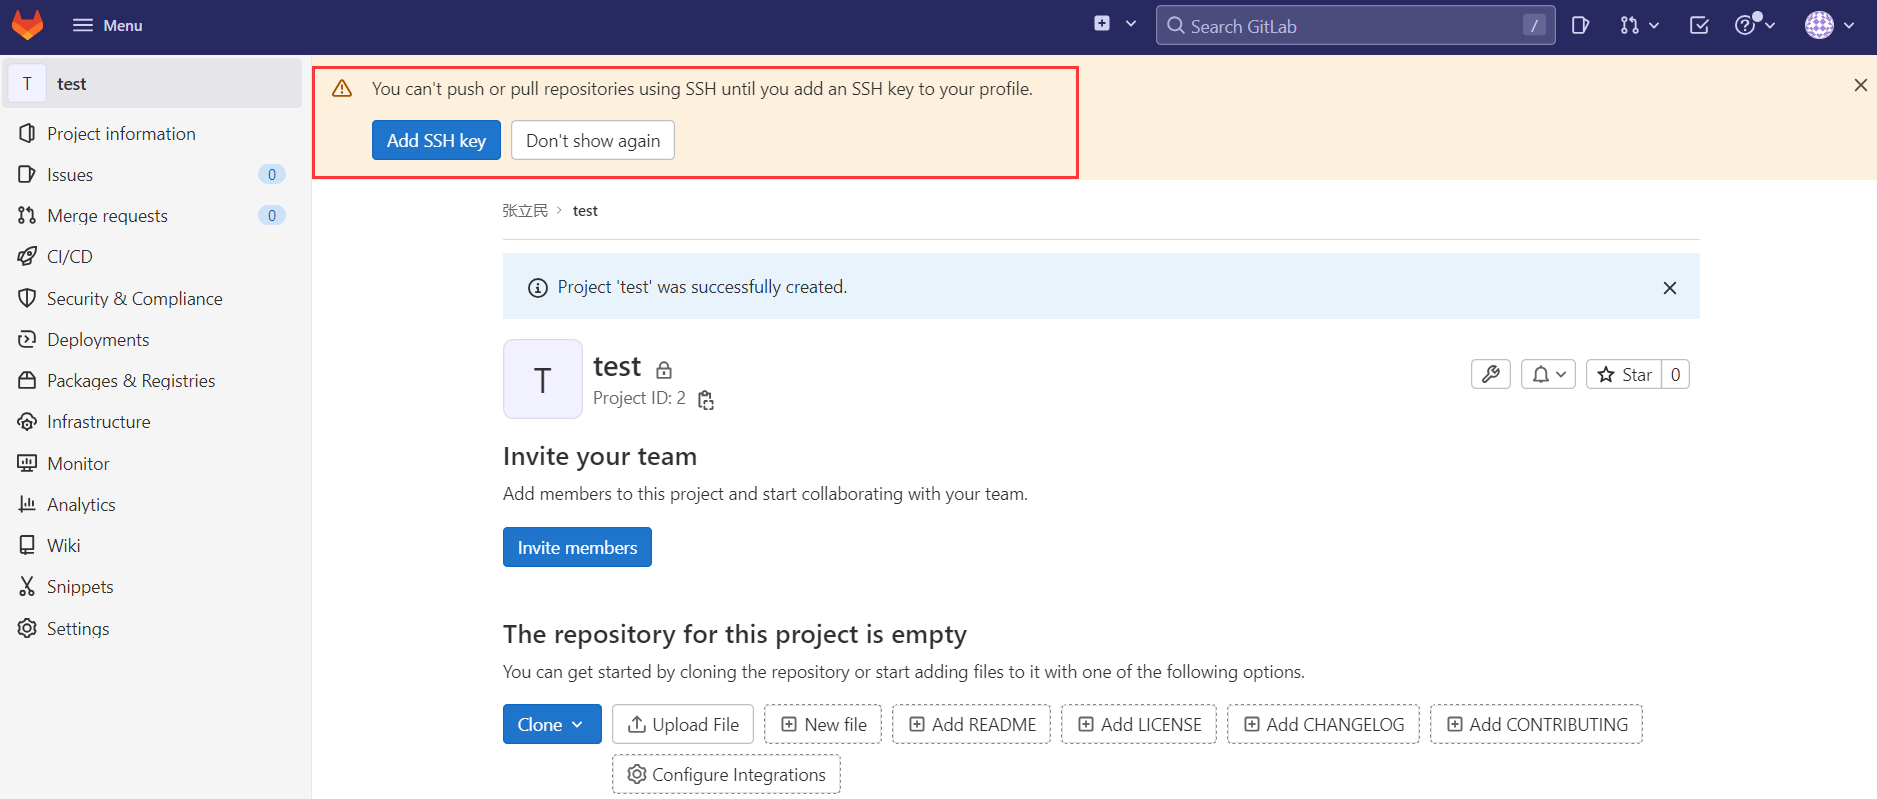Close the SSH key warning banner

pyautogui.click(x=1860, y=85)
